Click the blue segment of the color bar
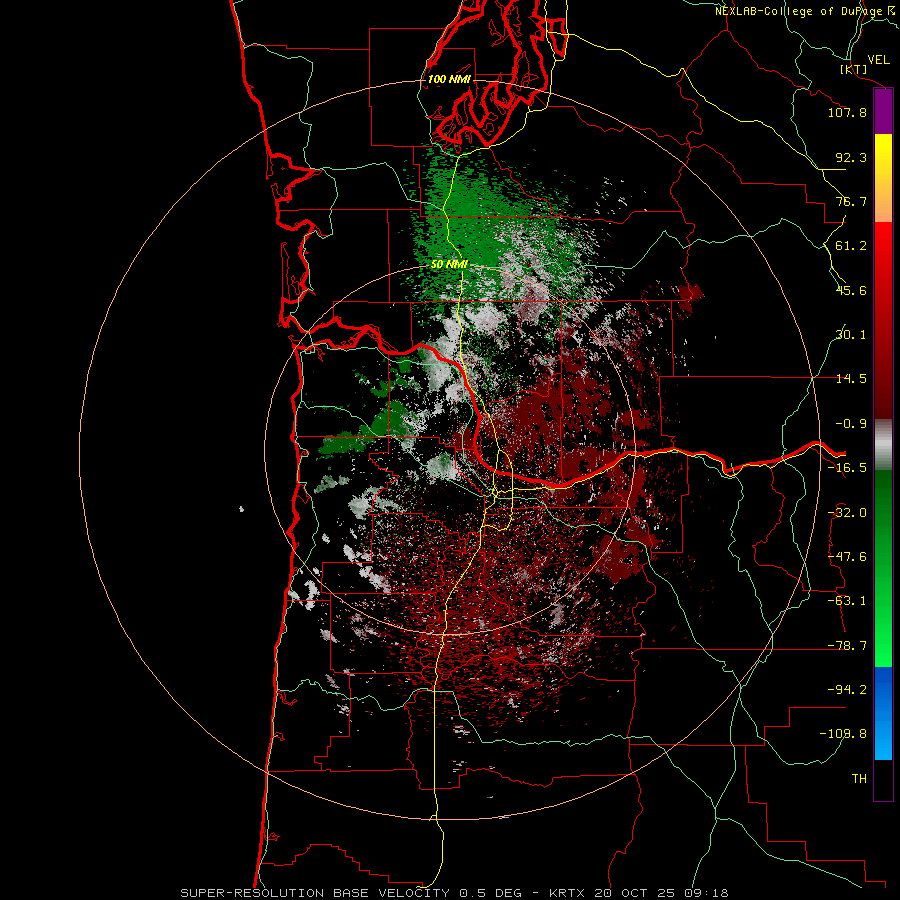900x900 pixels. 883,713
